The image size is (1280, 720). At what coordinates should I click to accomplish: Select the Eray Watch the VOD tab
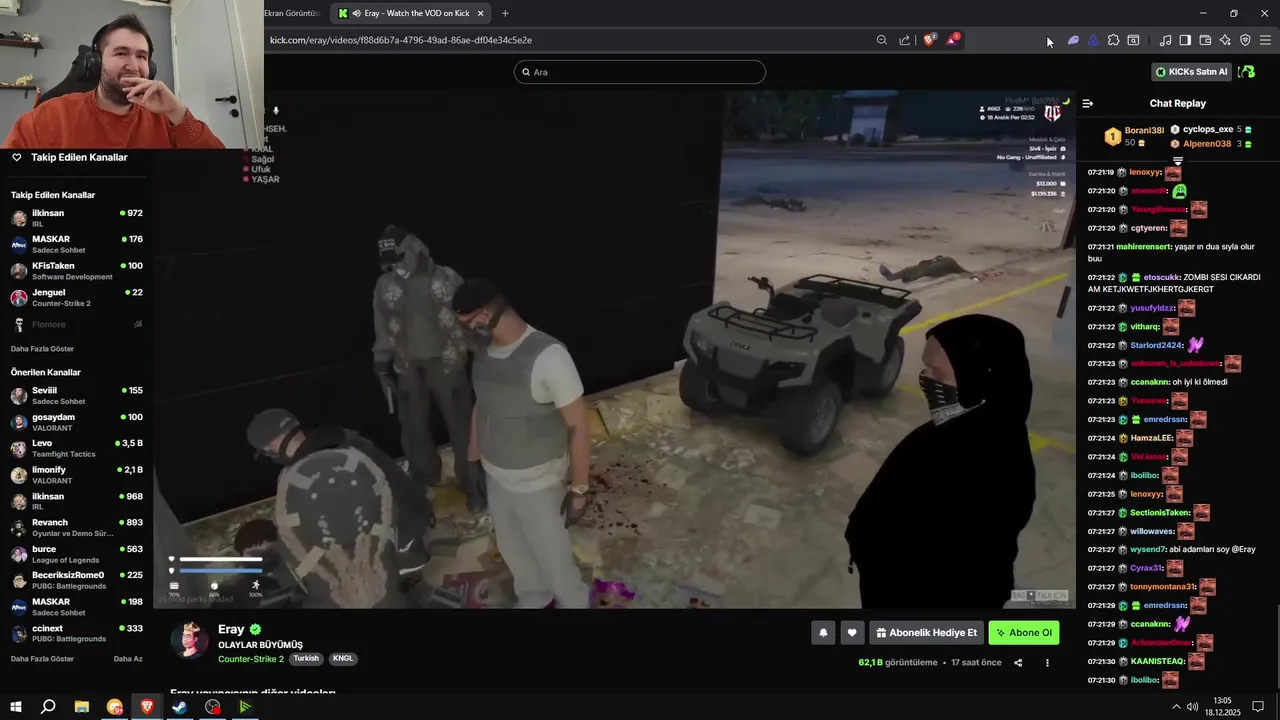tap(412, 13)
